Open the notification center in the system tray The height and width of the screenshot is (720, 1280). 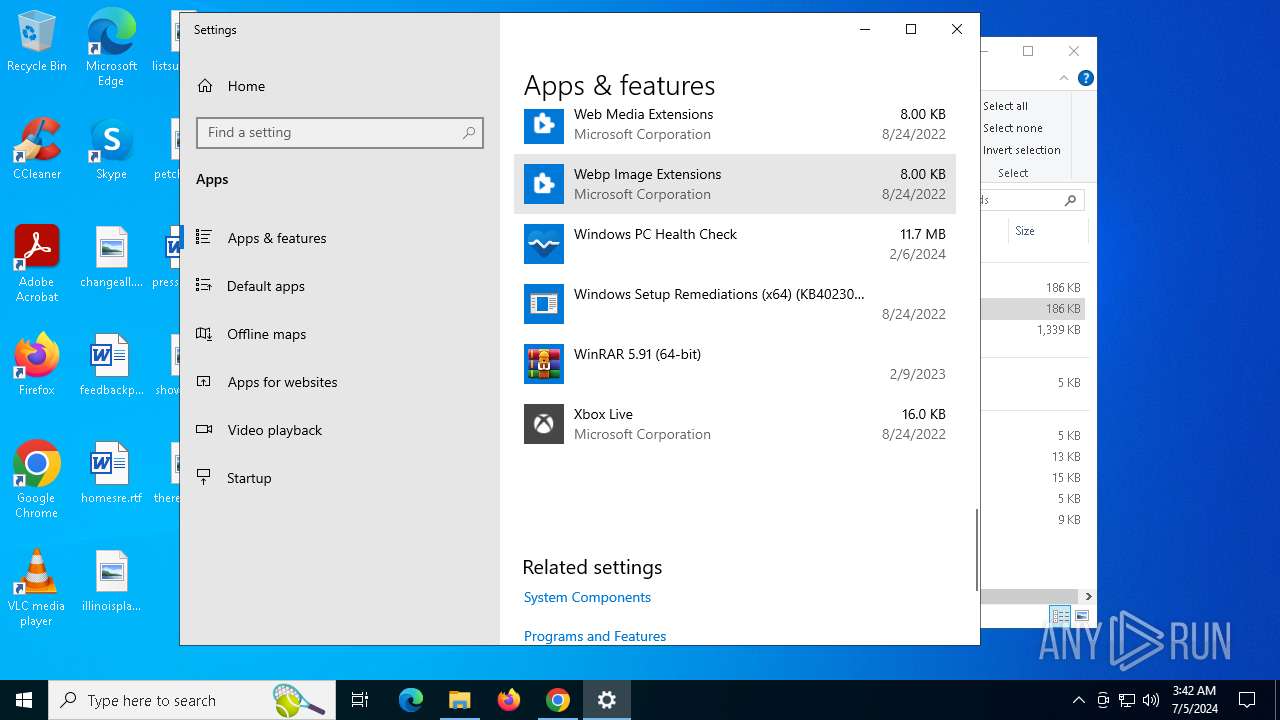[1247, 700]
